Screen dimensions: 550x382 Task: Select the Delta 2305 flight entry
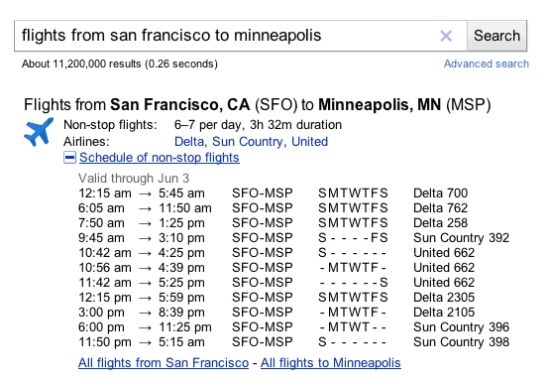click(444, 297)
